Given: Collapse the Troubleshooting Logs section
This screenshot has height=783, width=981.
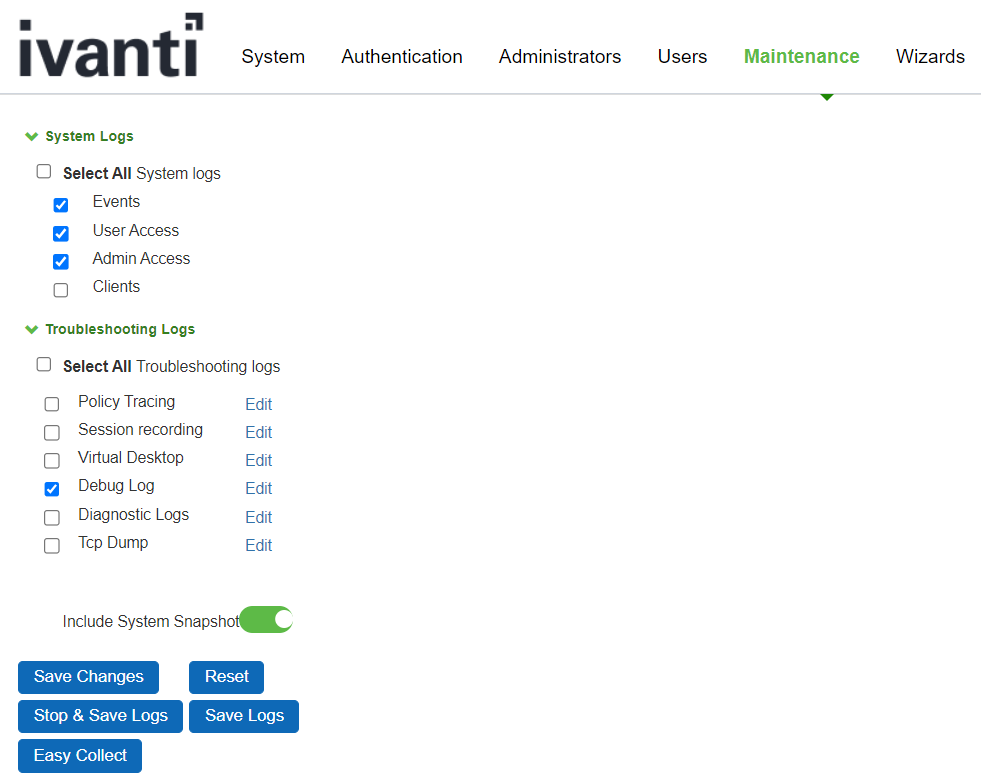Looking at the screenshot, I should pyautogui.click(x=32, y=329).
